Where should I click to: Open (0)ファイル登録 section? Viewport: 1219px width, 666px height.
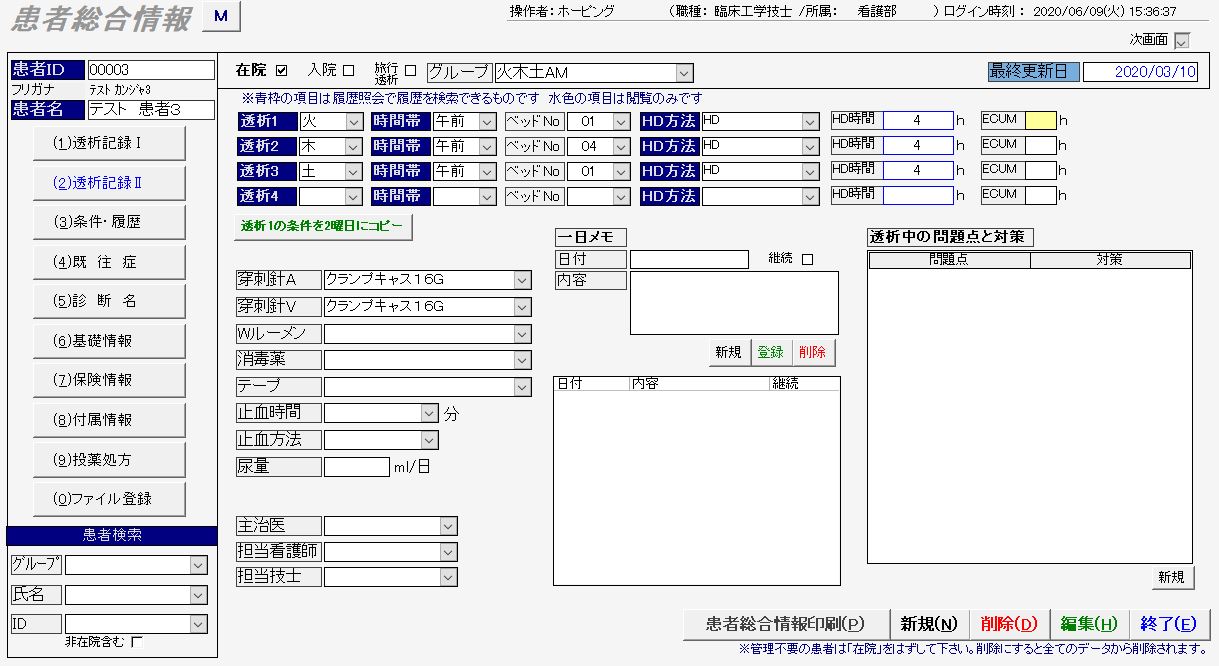(x=109, y=498)
